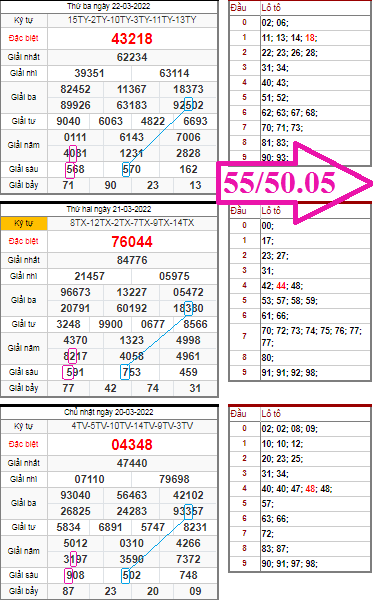Click the blue boxed digit in 502
373x600 pixels.
click(x=125, y=576)
